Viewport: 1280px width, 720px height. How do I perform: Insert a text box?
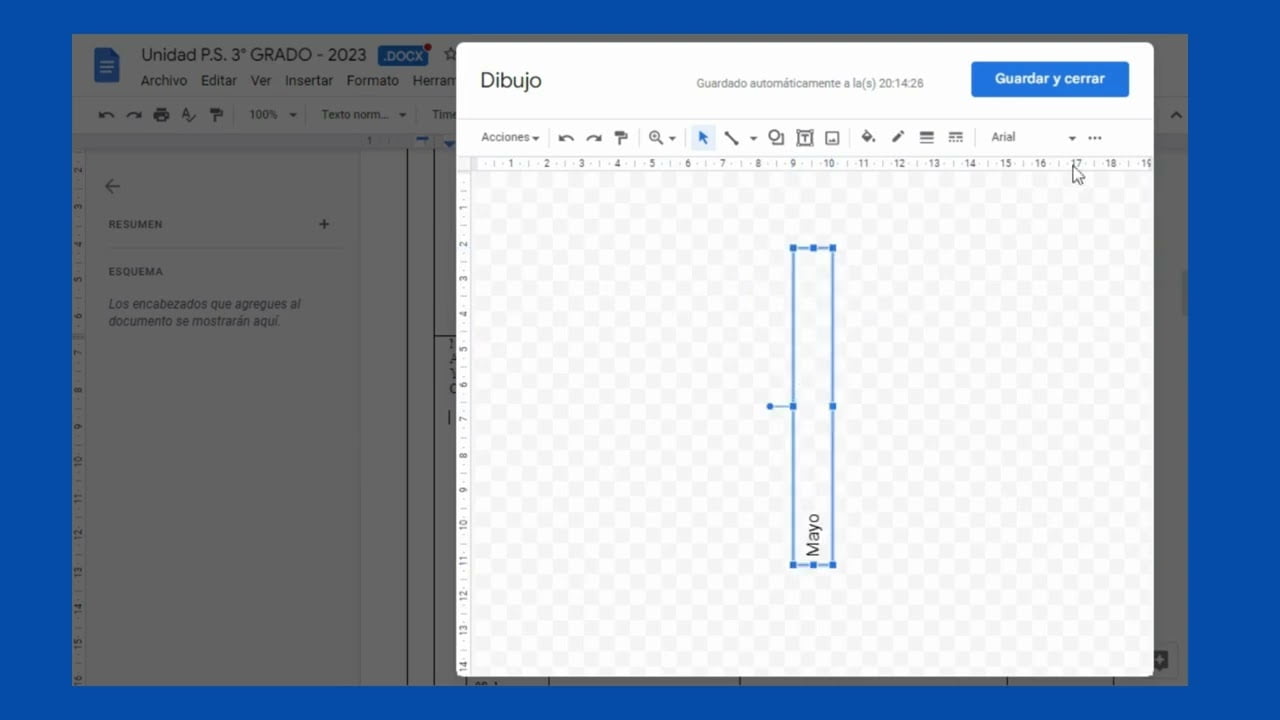pos(804,138)
